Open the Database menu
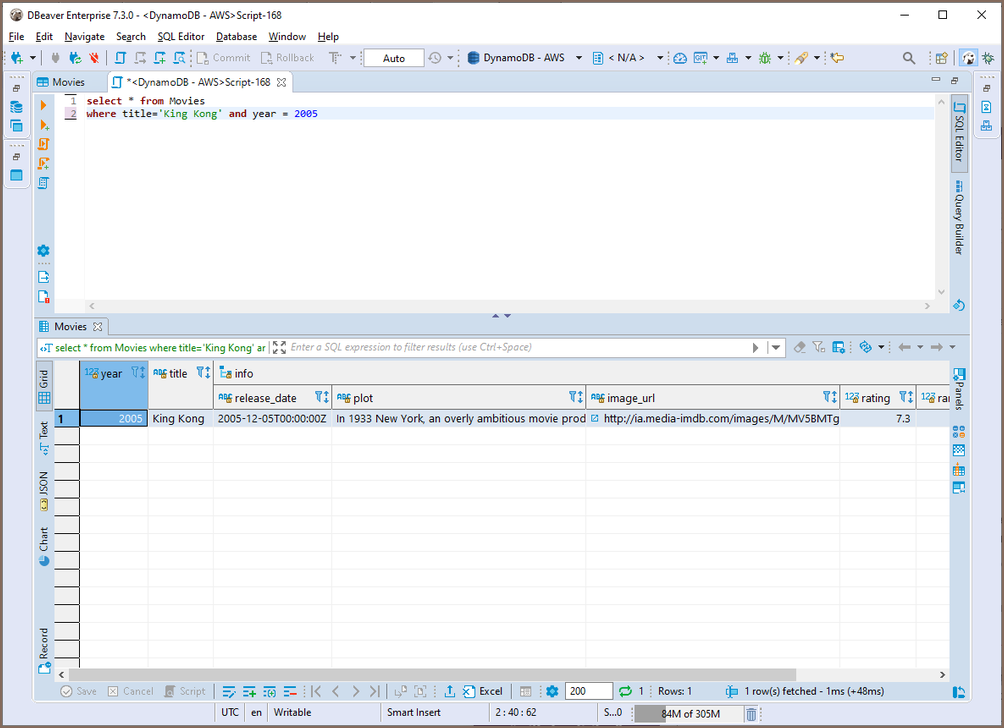This screenshot has width=1004, height=728. point(236,36)
